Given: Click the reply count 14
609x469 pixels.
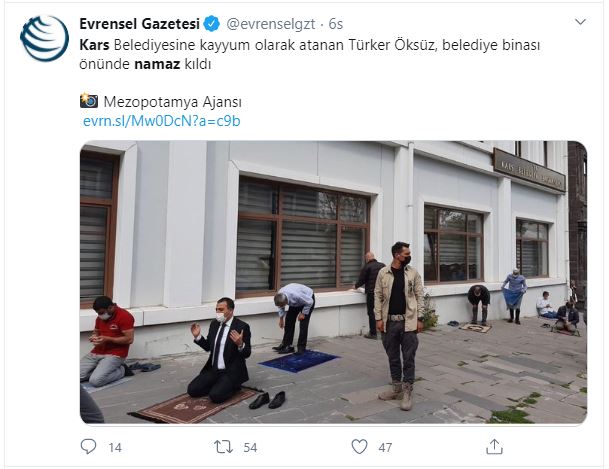Looking at the screenshot, I should (x=115, y=448).
